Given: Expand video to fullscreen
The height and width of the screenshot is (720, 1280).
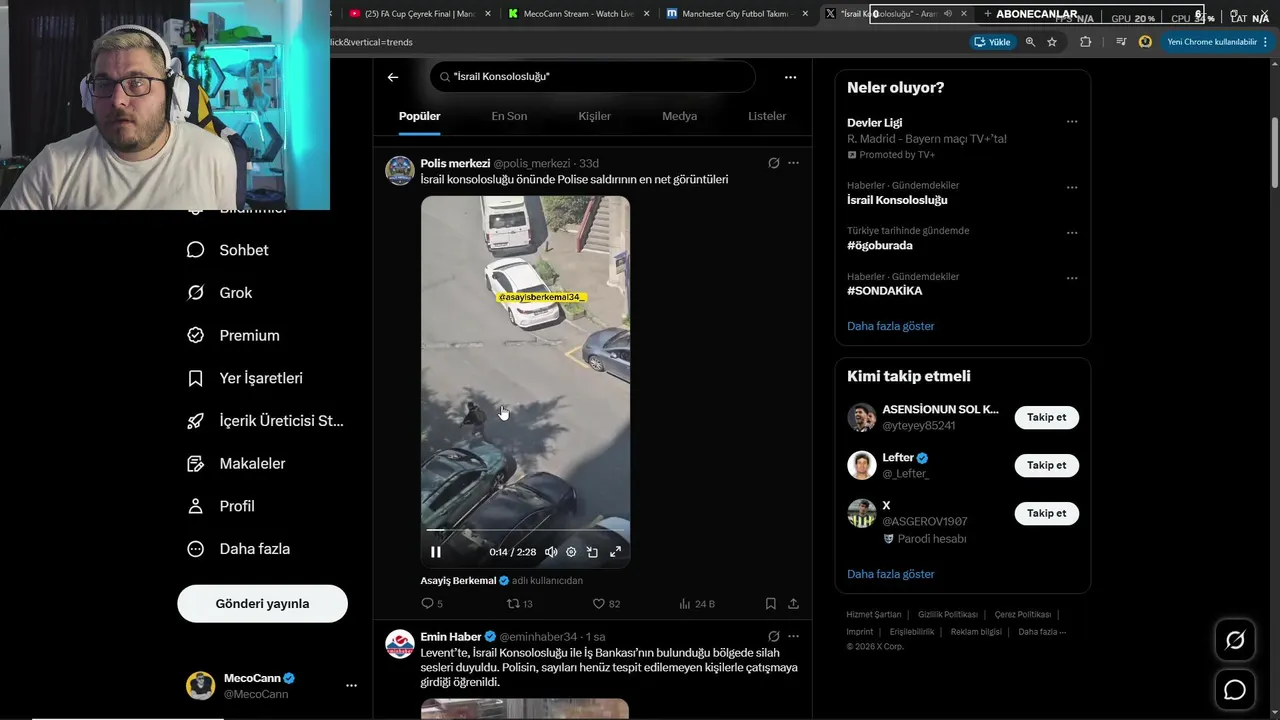Looking at the screenshot, I should coord(615,552).
